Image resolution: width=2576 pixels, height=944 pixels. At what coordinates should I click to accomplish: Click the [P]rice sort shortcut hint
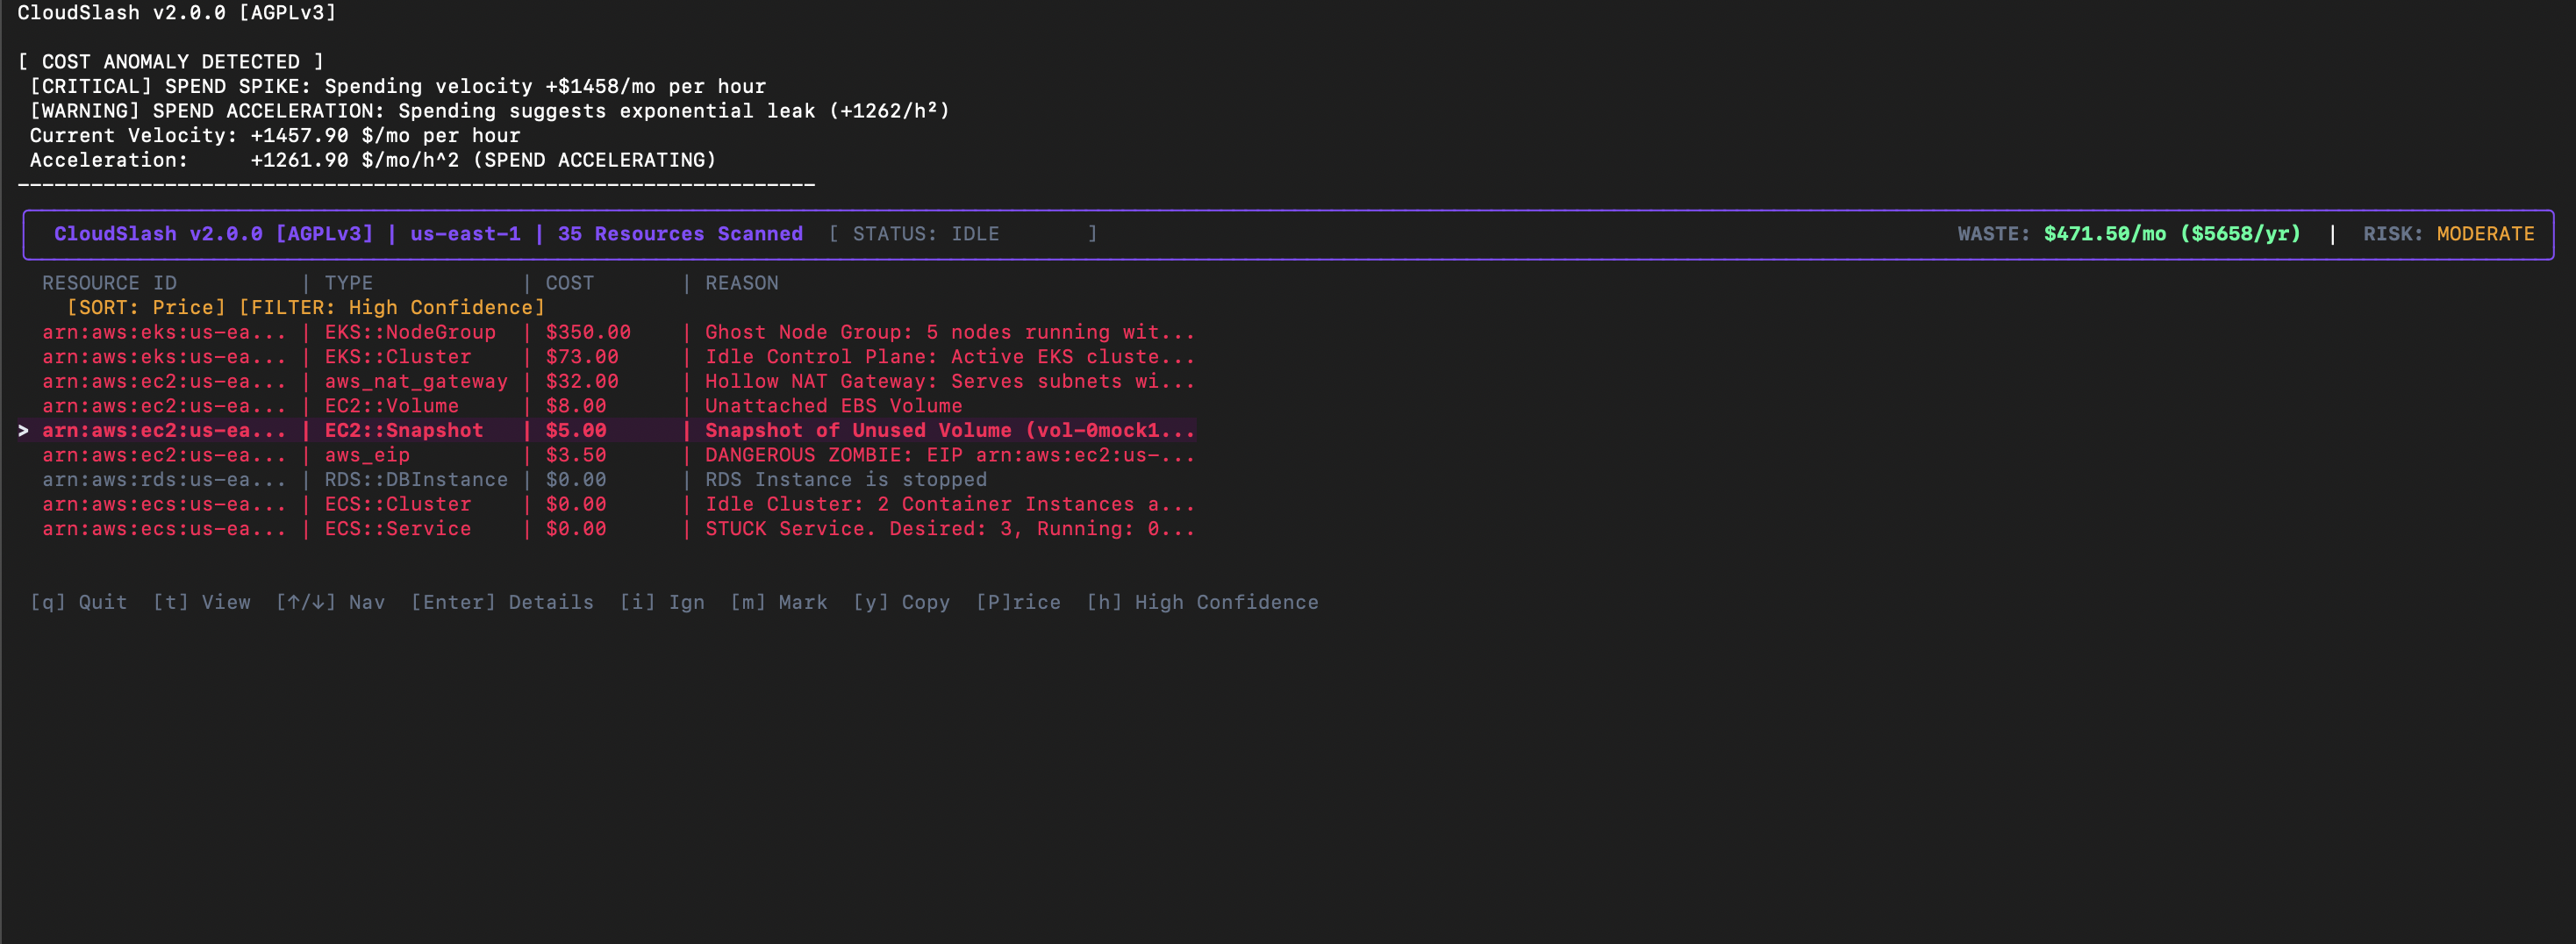click(x=1018, y=602)
